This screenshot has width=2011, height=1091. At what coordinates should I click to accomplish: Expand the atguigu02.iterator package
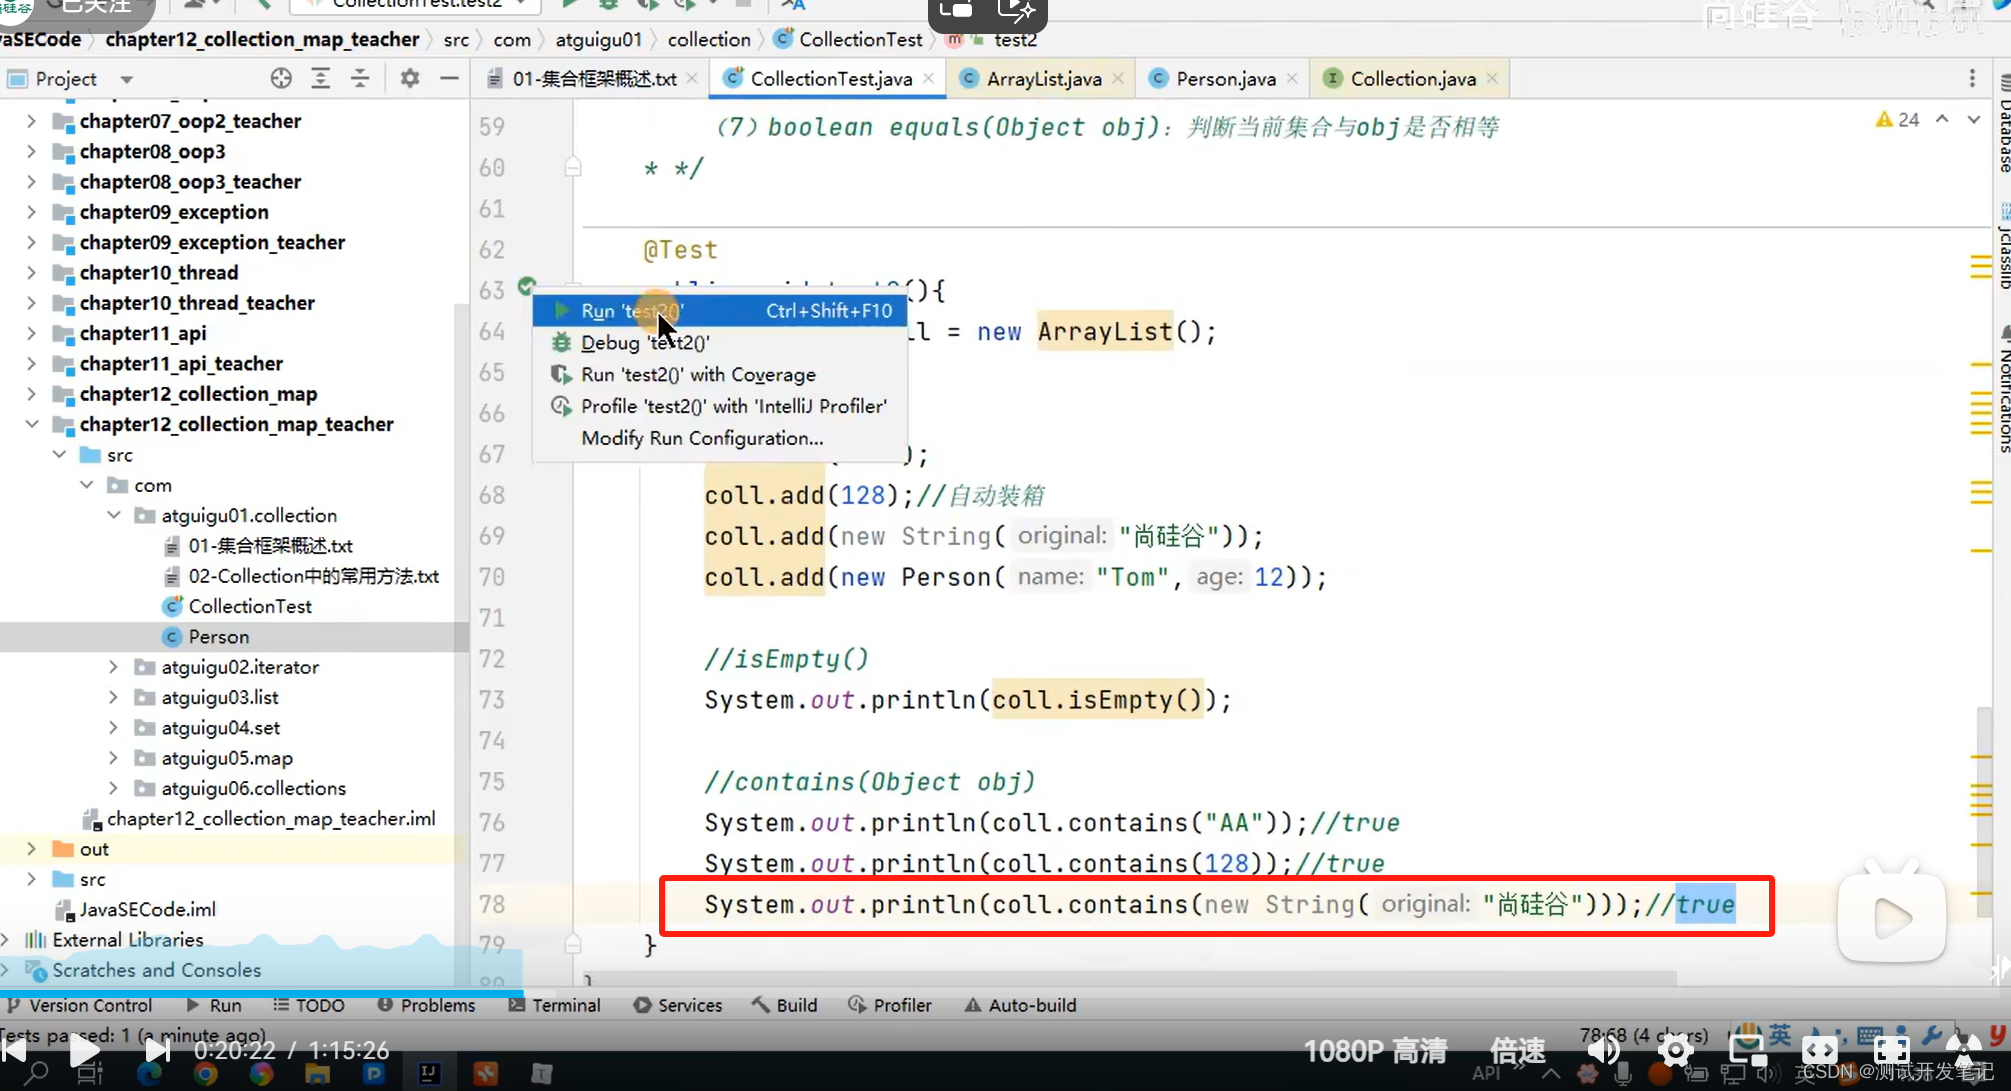click(x=114, y=666)
